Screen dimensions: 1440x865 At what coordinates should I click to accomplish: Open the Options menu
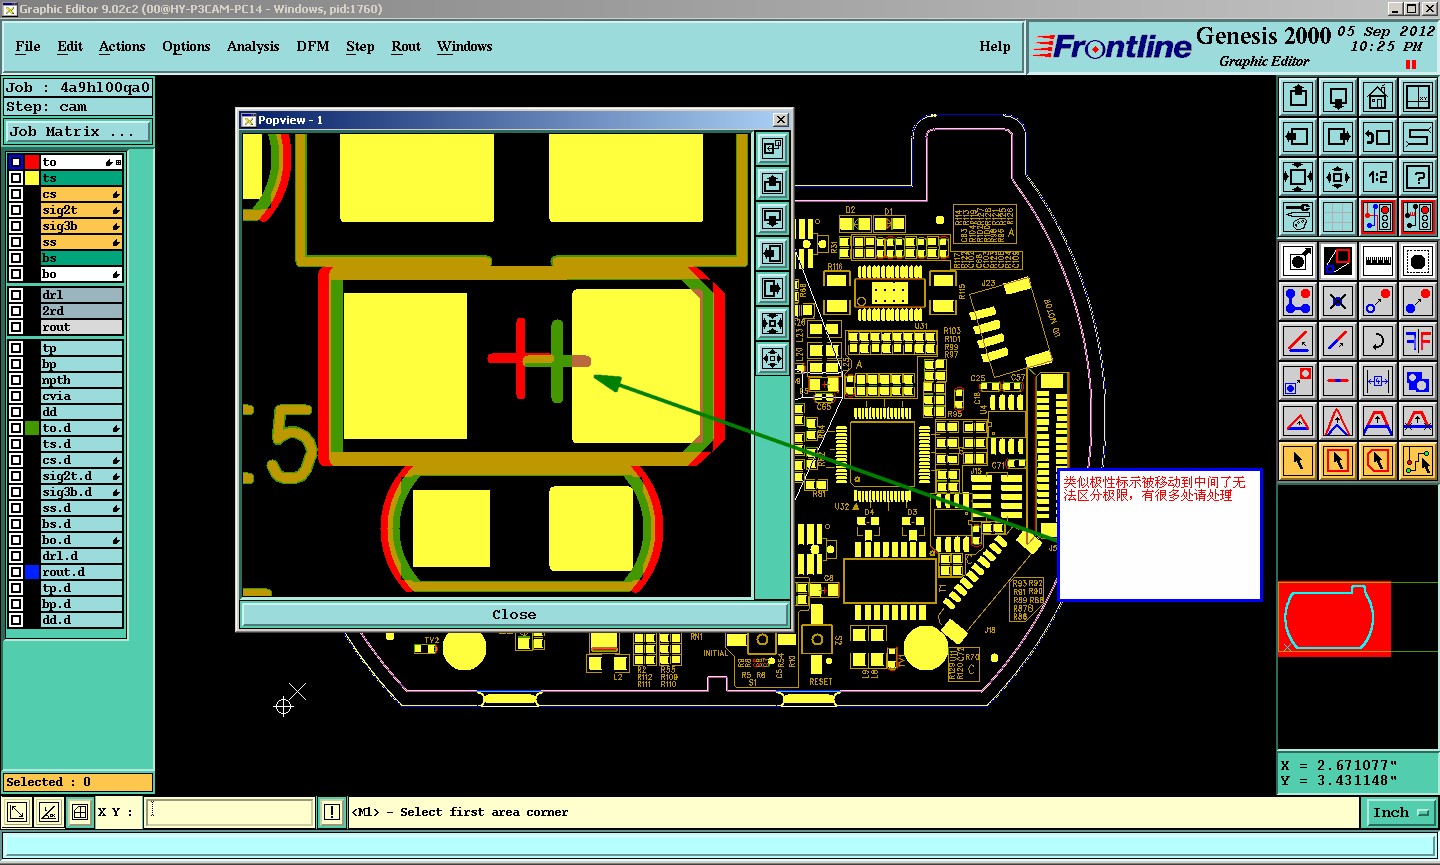click(186, 46)
